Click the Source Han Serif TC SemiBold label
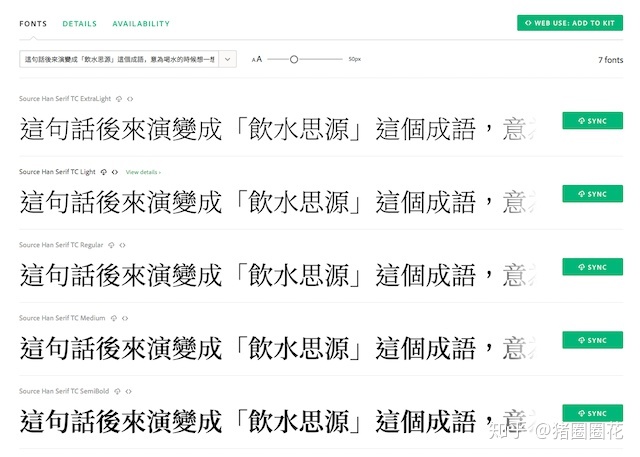The height and width of the screenshot is (457, 640). tap(64, 391)
